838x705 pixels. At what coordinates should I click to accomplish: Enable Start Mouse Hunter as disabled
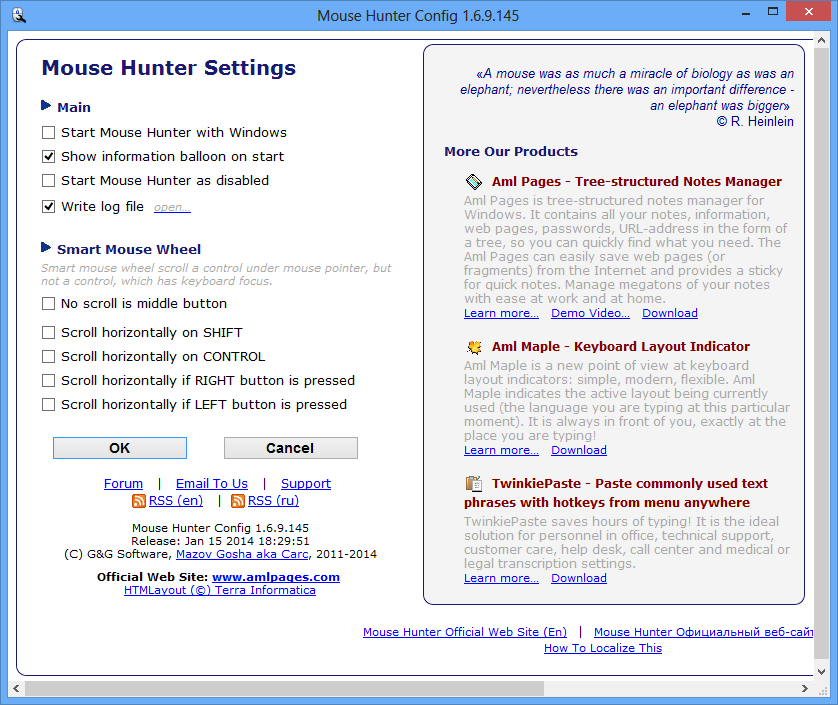coord(49,181)
